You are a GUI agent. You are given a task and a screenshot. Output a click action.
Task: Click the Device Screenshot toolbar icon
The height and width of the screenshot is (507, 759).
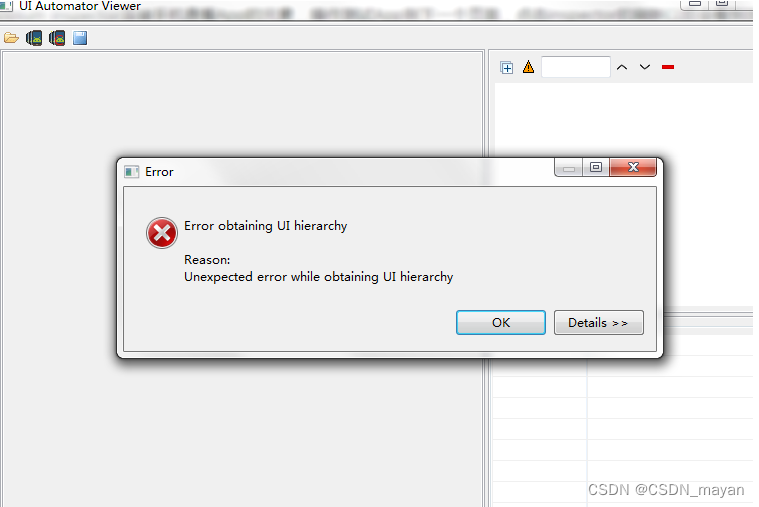(x=34, y=38)
